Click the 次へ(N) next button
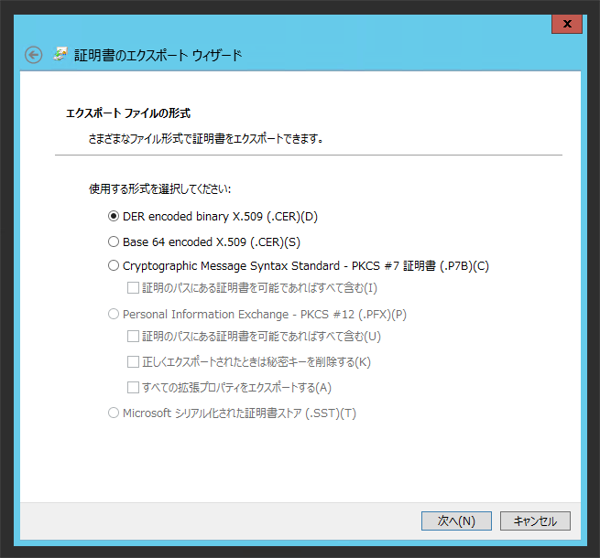Viewport: 600px width, 558px height. point(456,521)
